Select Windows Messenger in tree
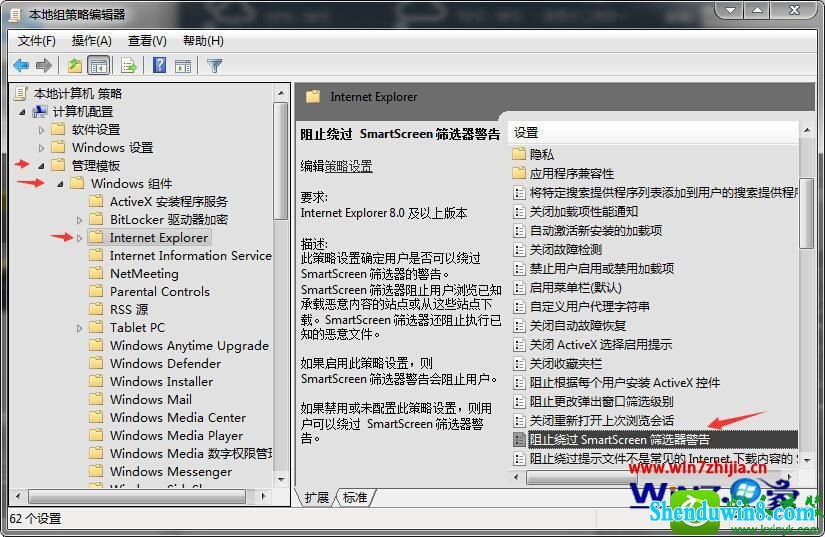 (170, 472)
